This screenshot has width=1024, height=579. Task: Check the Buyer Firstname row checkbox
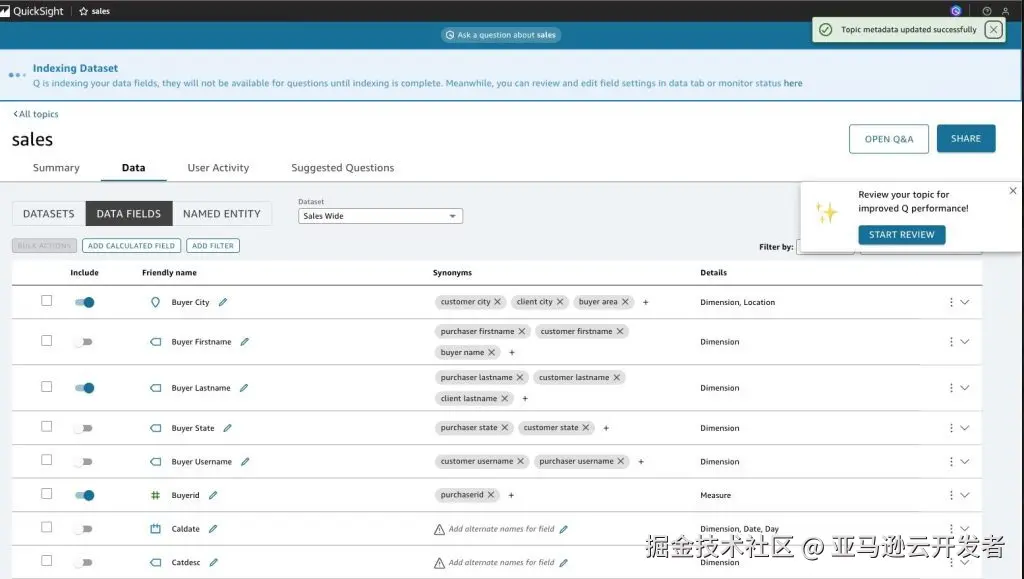pyautogui.click(x=46, y=341)
